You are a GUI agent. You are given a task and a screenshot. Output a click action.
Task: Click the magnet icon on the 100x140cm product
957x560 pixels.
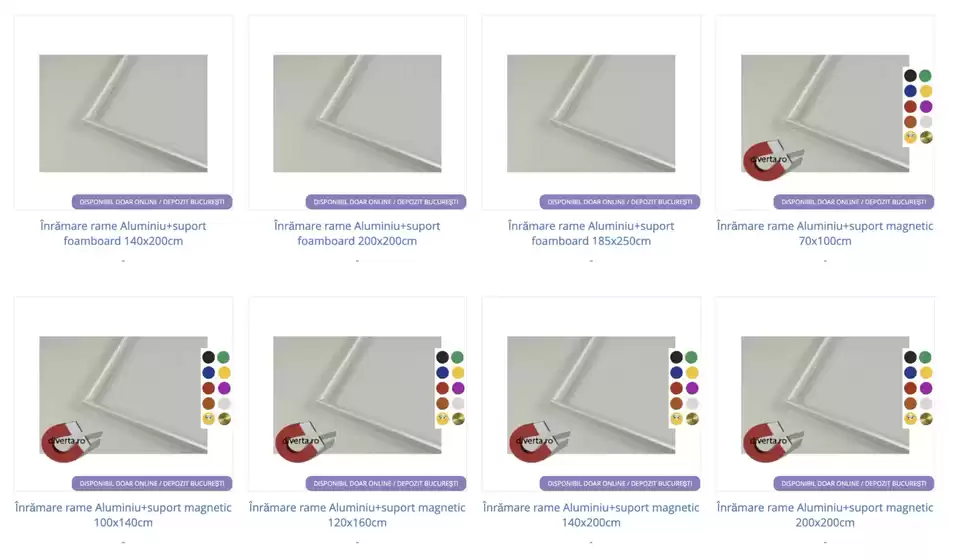coord(70,442)
